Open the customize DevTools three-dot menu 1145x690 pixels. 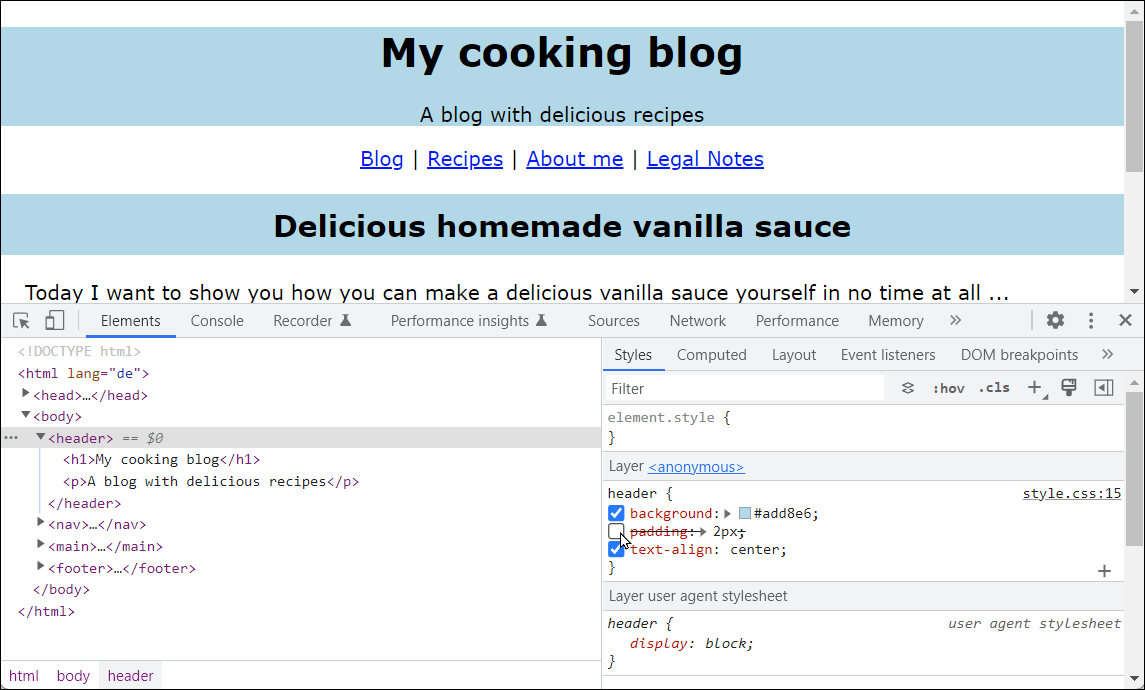1091,320
